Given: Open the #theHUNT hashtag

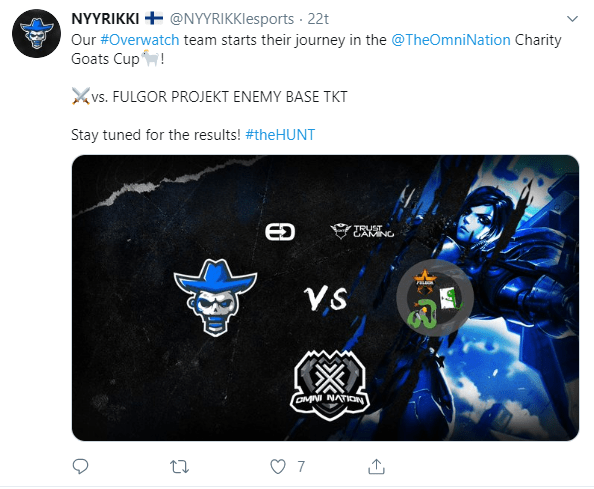Looking at the screenshot, I should (280, 135).
